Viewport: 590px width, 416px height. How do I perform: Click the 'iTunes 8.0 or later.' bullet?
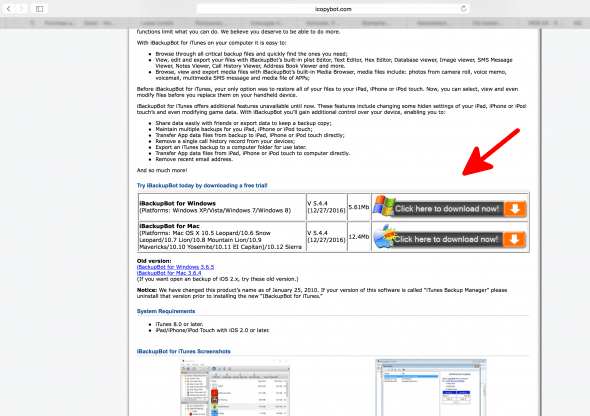(x=179, y=324)
